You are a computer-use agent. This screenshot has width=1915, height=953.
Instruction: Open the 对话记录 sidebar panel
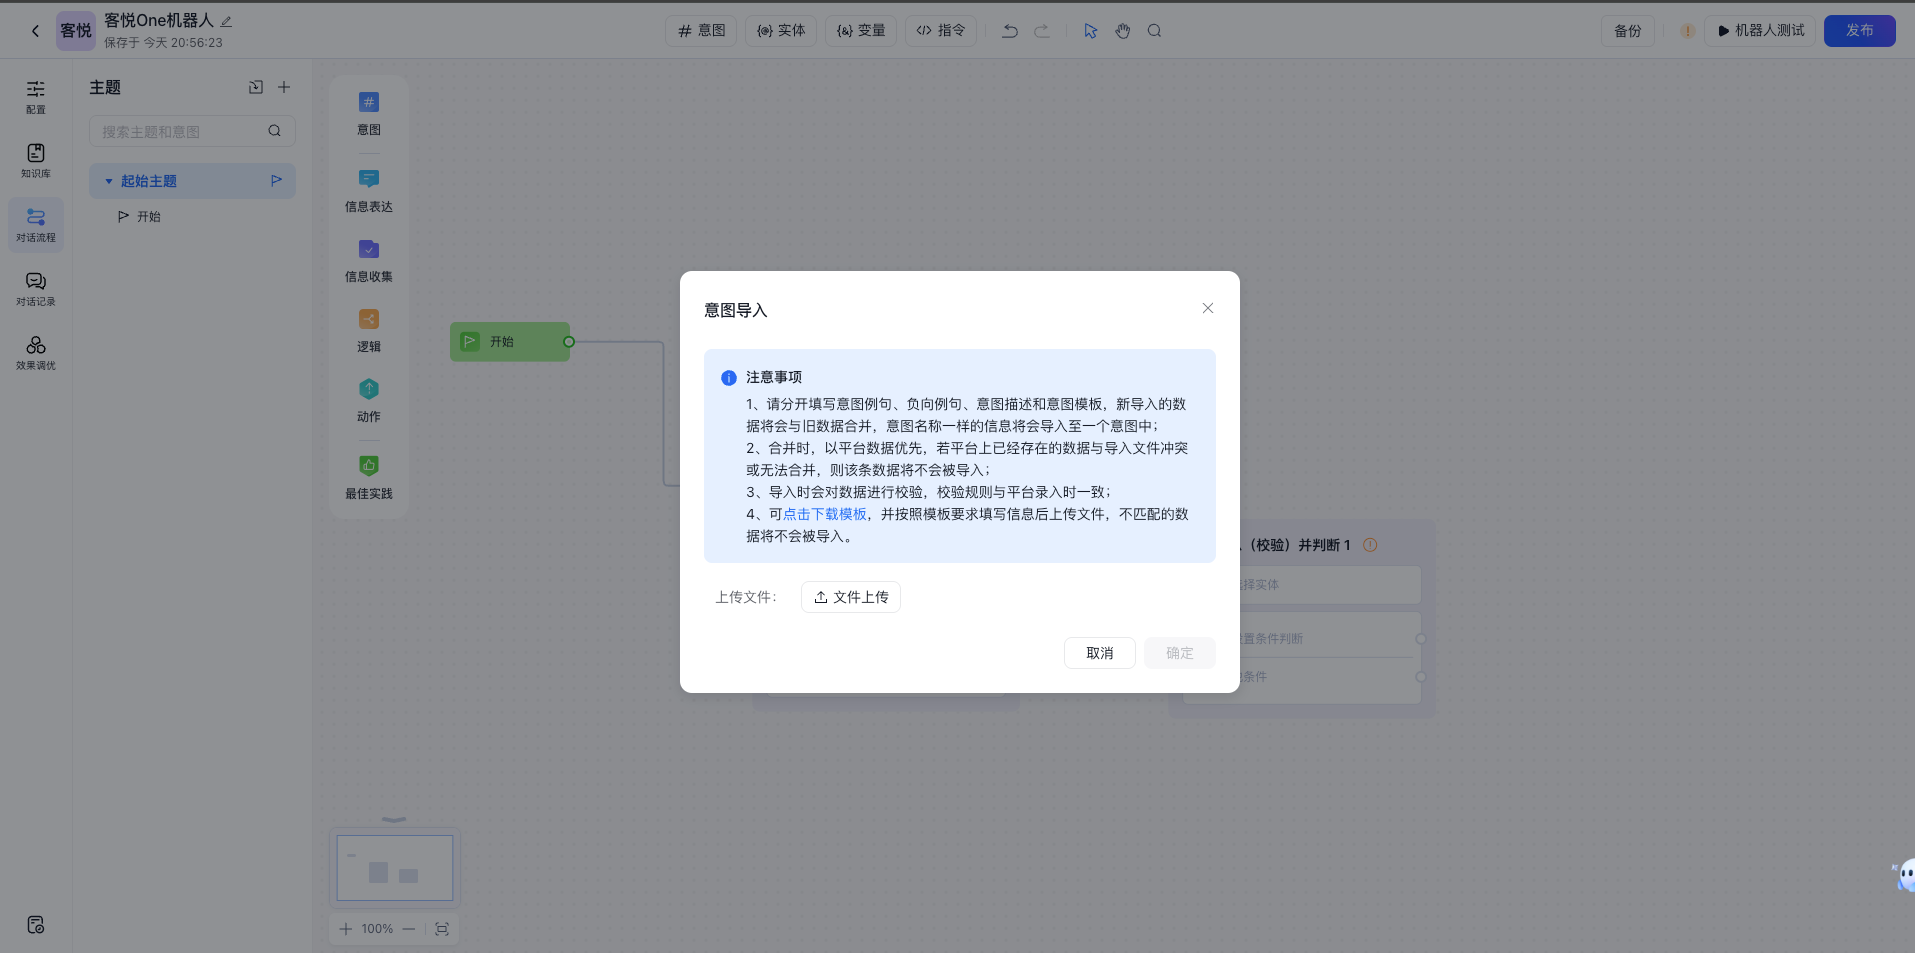(x=35, y=289)
